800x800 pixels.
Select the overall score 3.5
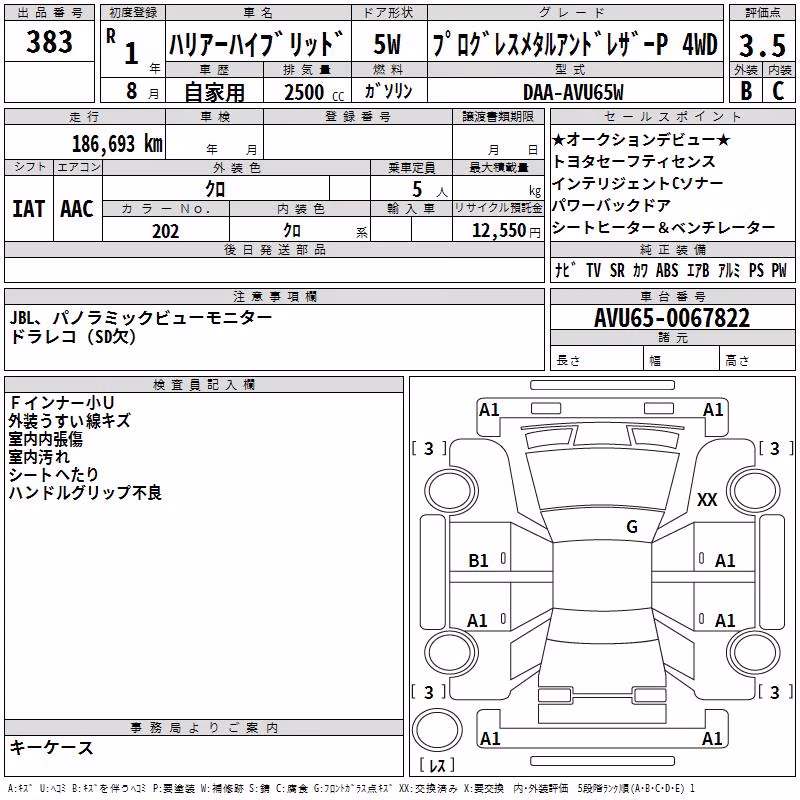[762, 45]
